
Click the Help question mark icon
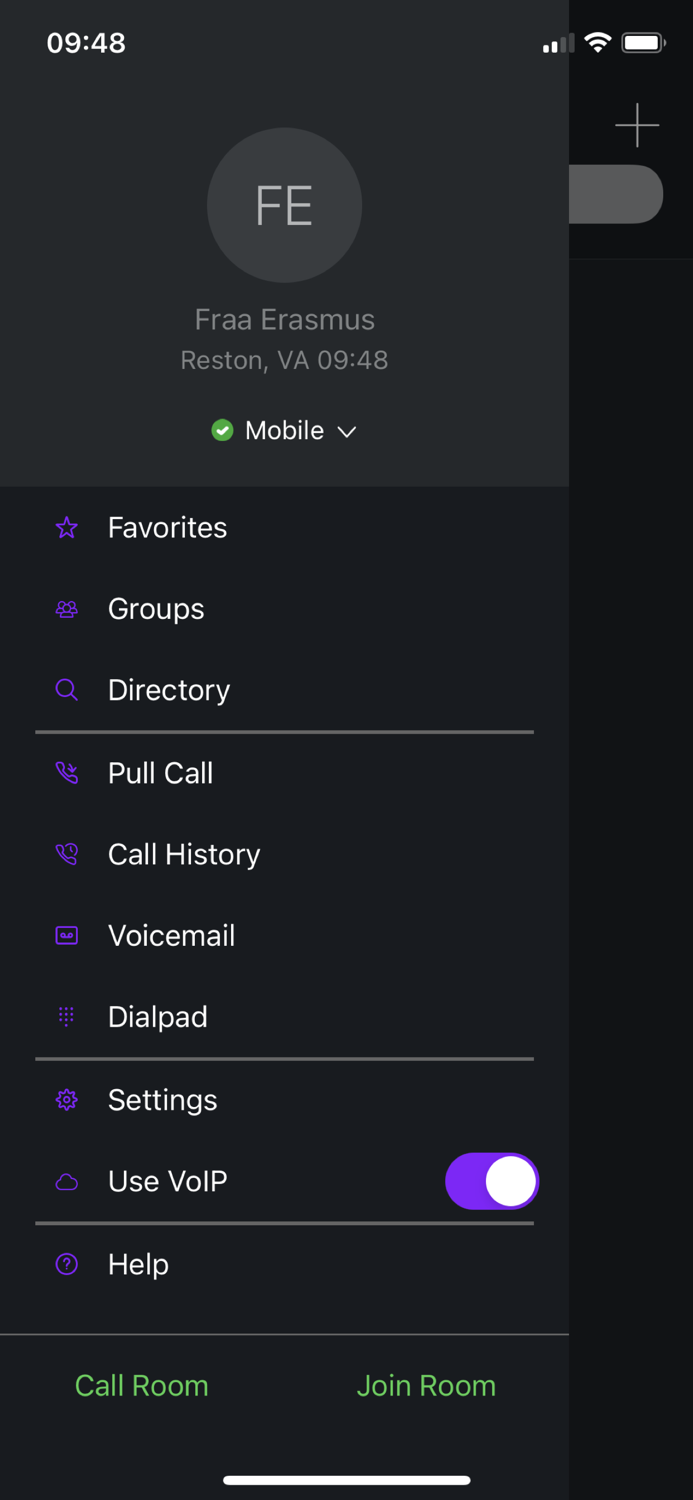[67, 1265]
